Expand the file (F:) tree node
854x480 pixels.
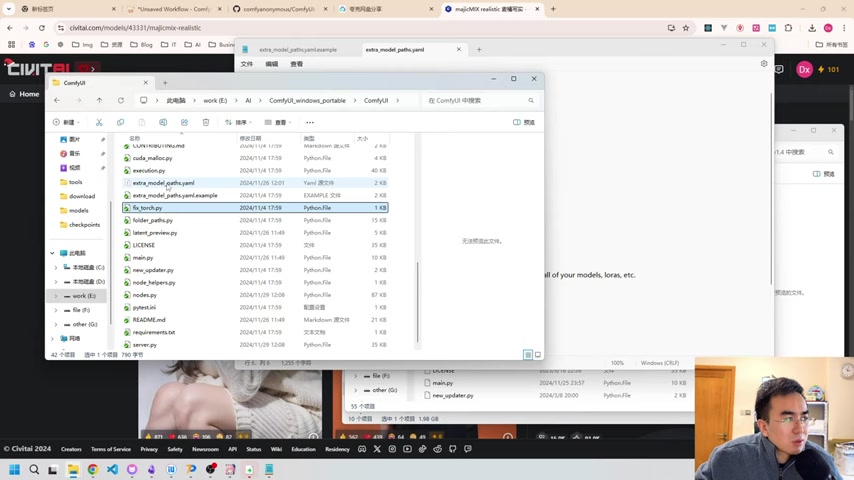pyautogui.click(x=56, y=310)
